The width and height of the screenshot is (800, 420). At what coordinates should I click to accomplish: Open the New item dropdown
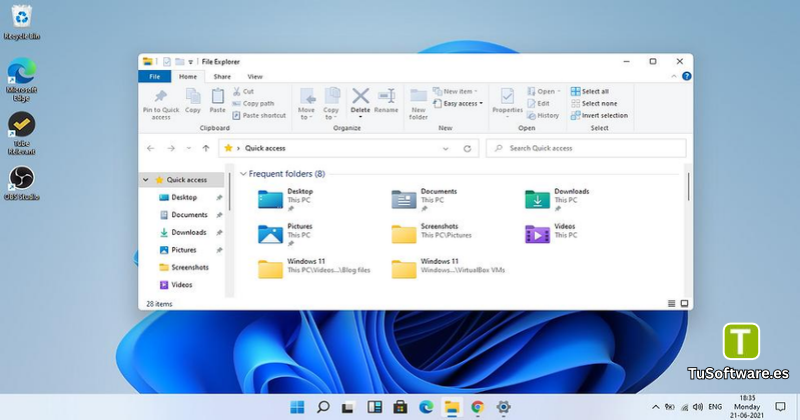coord(455,91)
